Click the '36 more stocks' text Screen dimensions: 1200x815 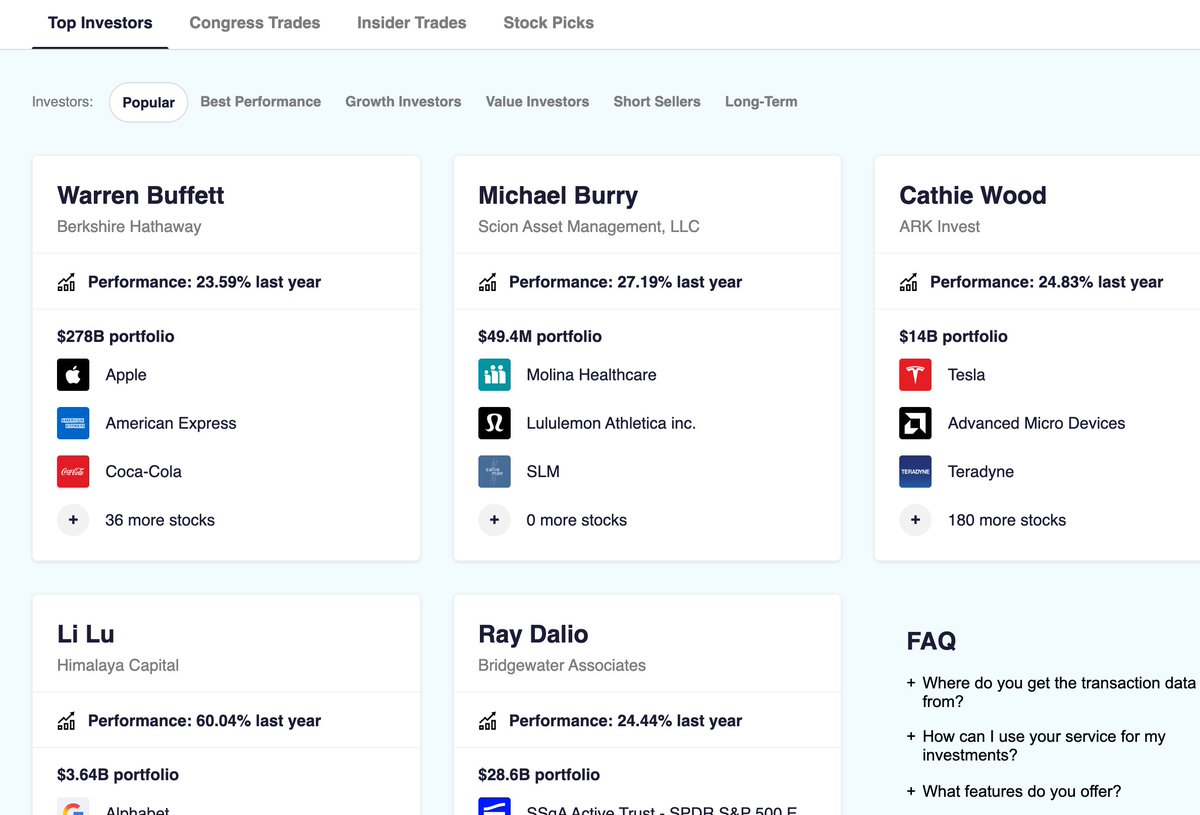(x=160, y=520)
